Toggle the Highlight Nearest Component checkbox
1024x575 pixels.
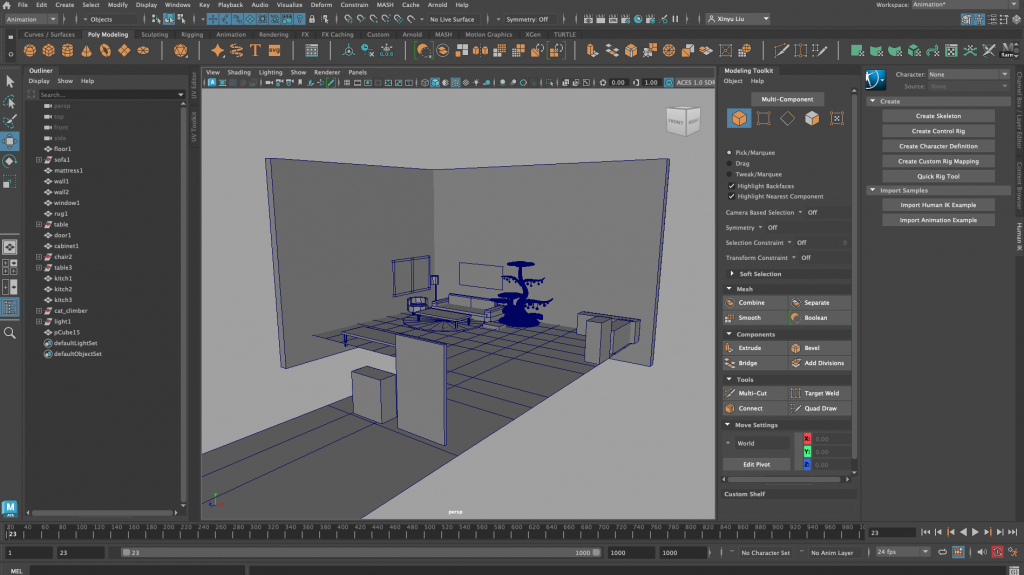coord(731,196)
